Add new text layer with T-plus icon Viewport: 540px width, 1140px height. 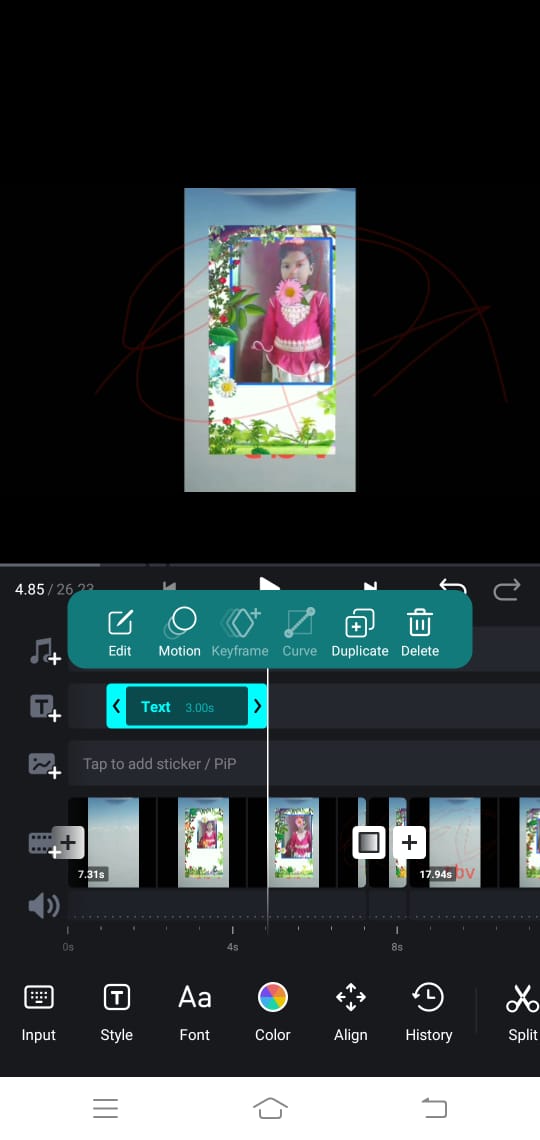tap(44, 707)
